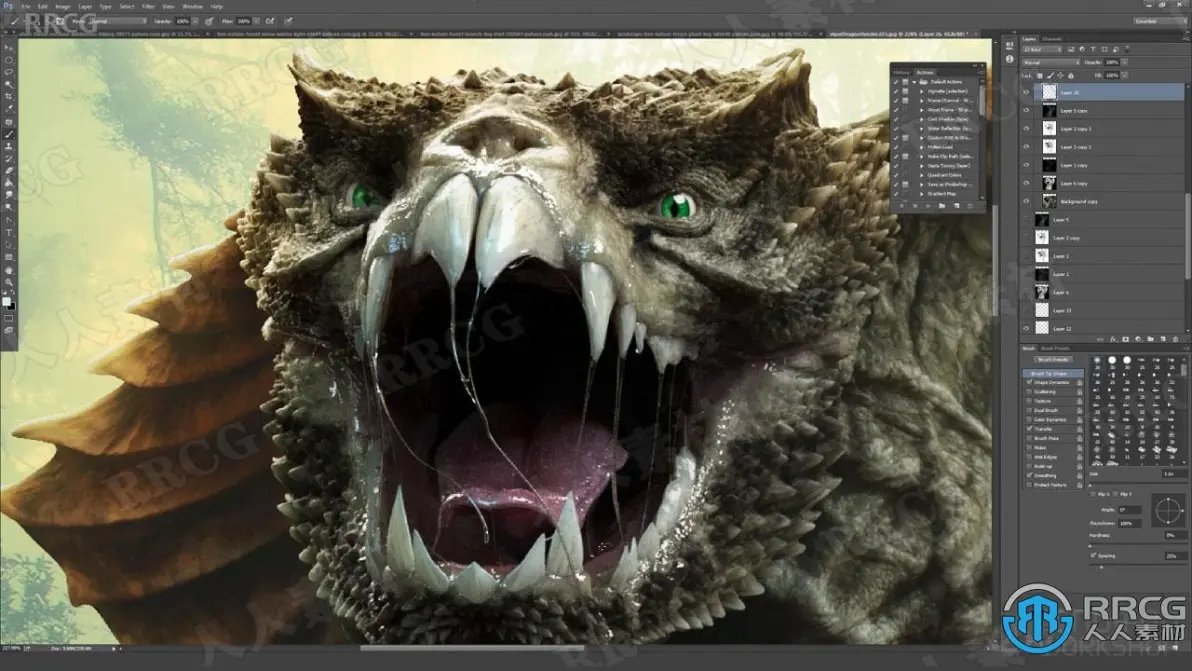Open the layer Fill dropdown arrow
1192x671 pixels.
(1124, 75)
